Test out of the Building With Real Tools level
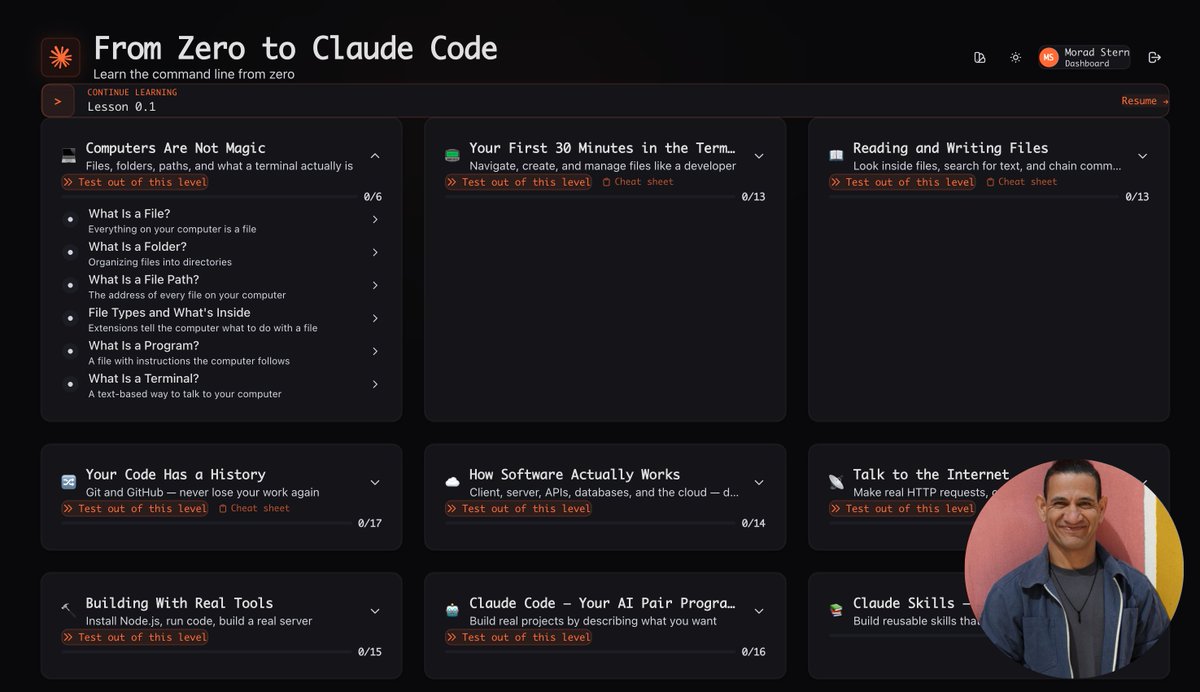Image resolution: width=1200 pixels, height=692 pixels. pyautogui.click(x=135, y=637)
